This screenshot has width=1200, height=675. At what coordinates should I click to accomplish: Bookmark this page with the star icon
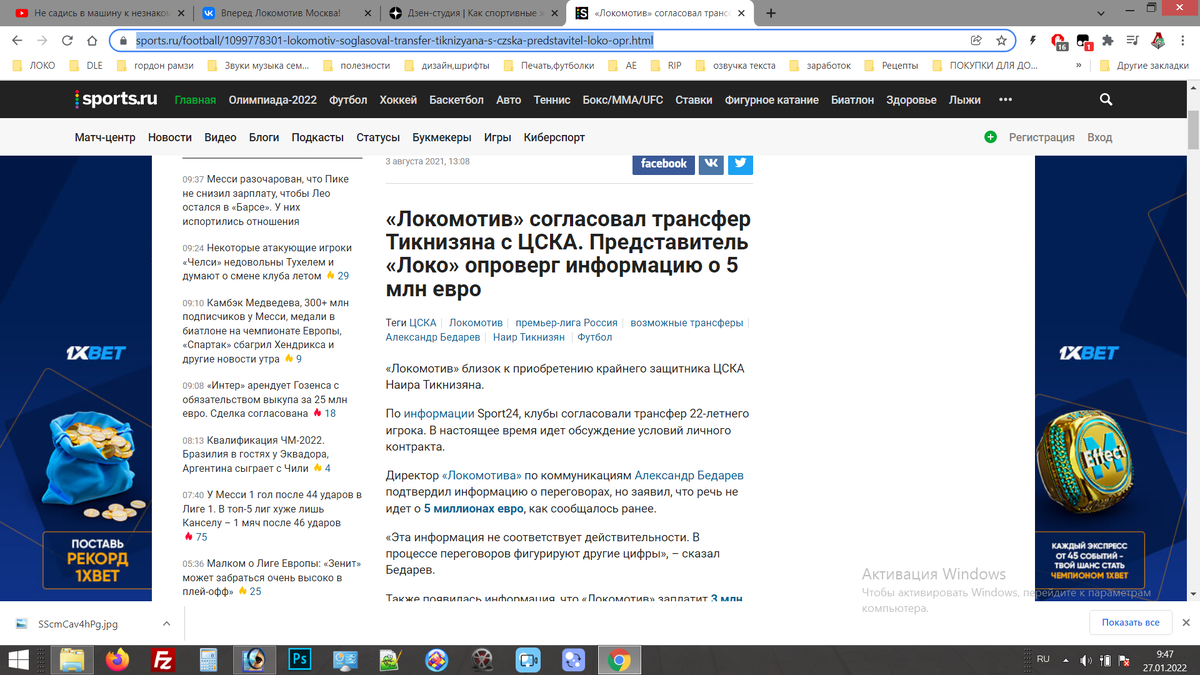(1001, 41)
